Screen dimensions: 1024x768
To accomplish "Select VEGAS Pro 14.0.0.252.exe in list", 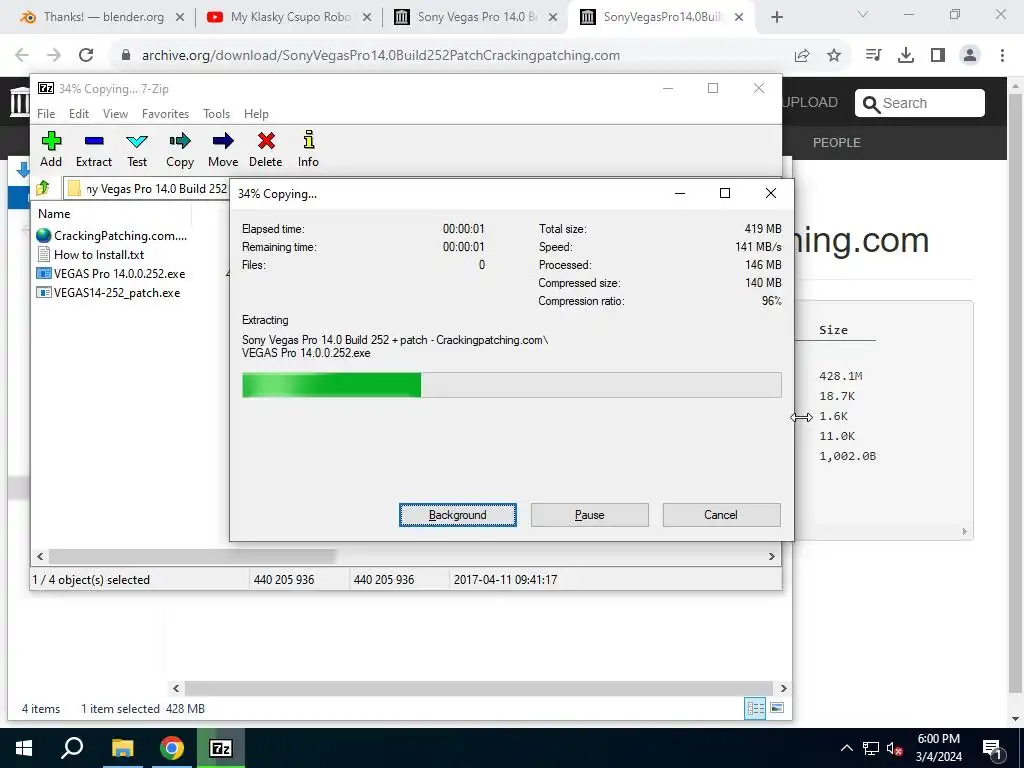I will click(x=112, y=274).
